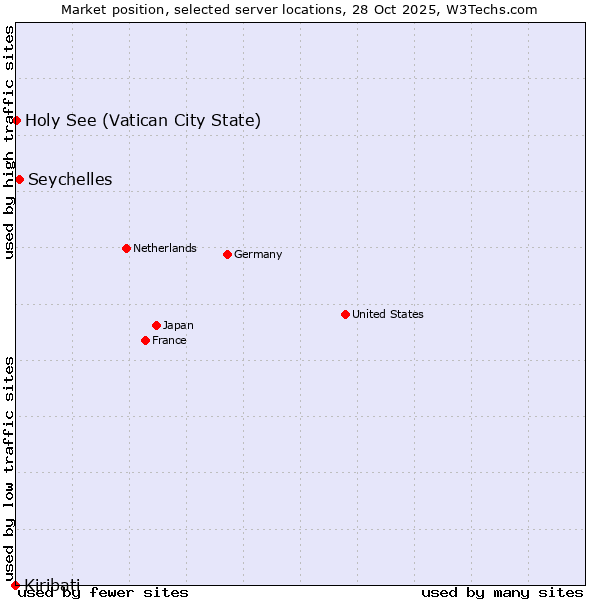Click the 'used by high traffic sites' axis label
Viewport: 600px width, 600px height.
[9, 143]
